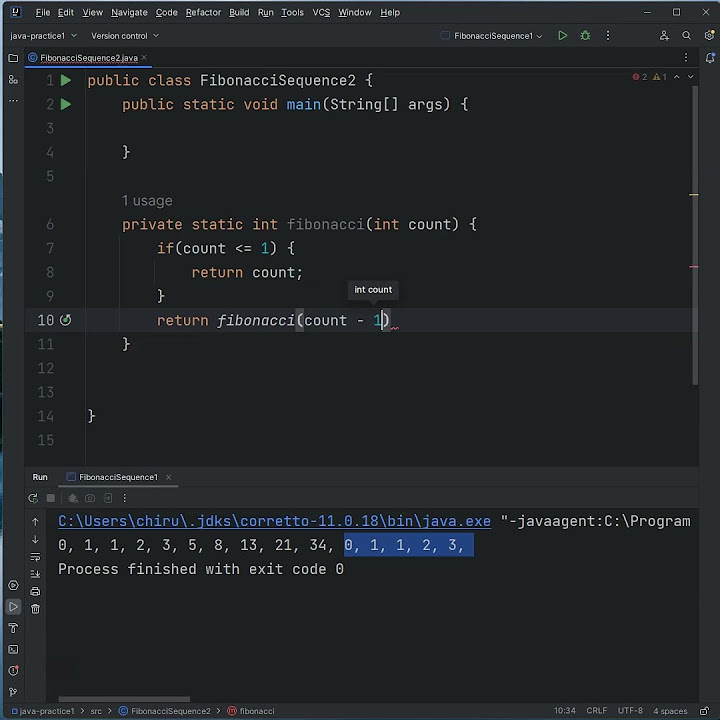720x720 pixels.
Task: Close FibonacciSequence2.java tab
Action: (144, 57)
